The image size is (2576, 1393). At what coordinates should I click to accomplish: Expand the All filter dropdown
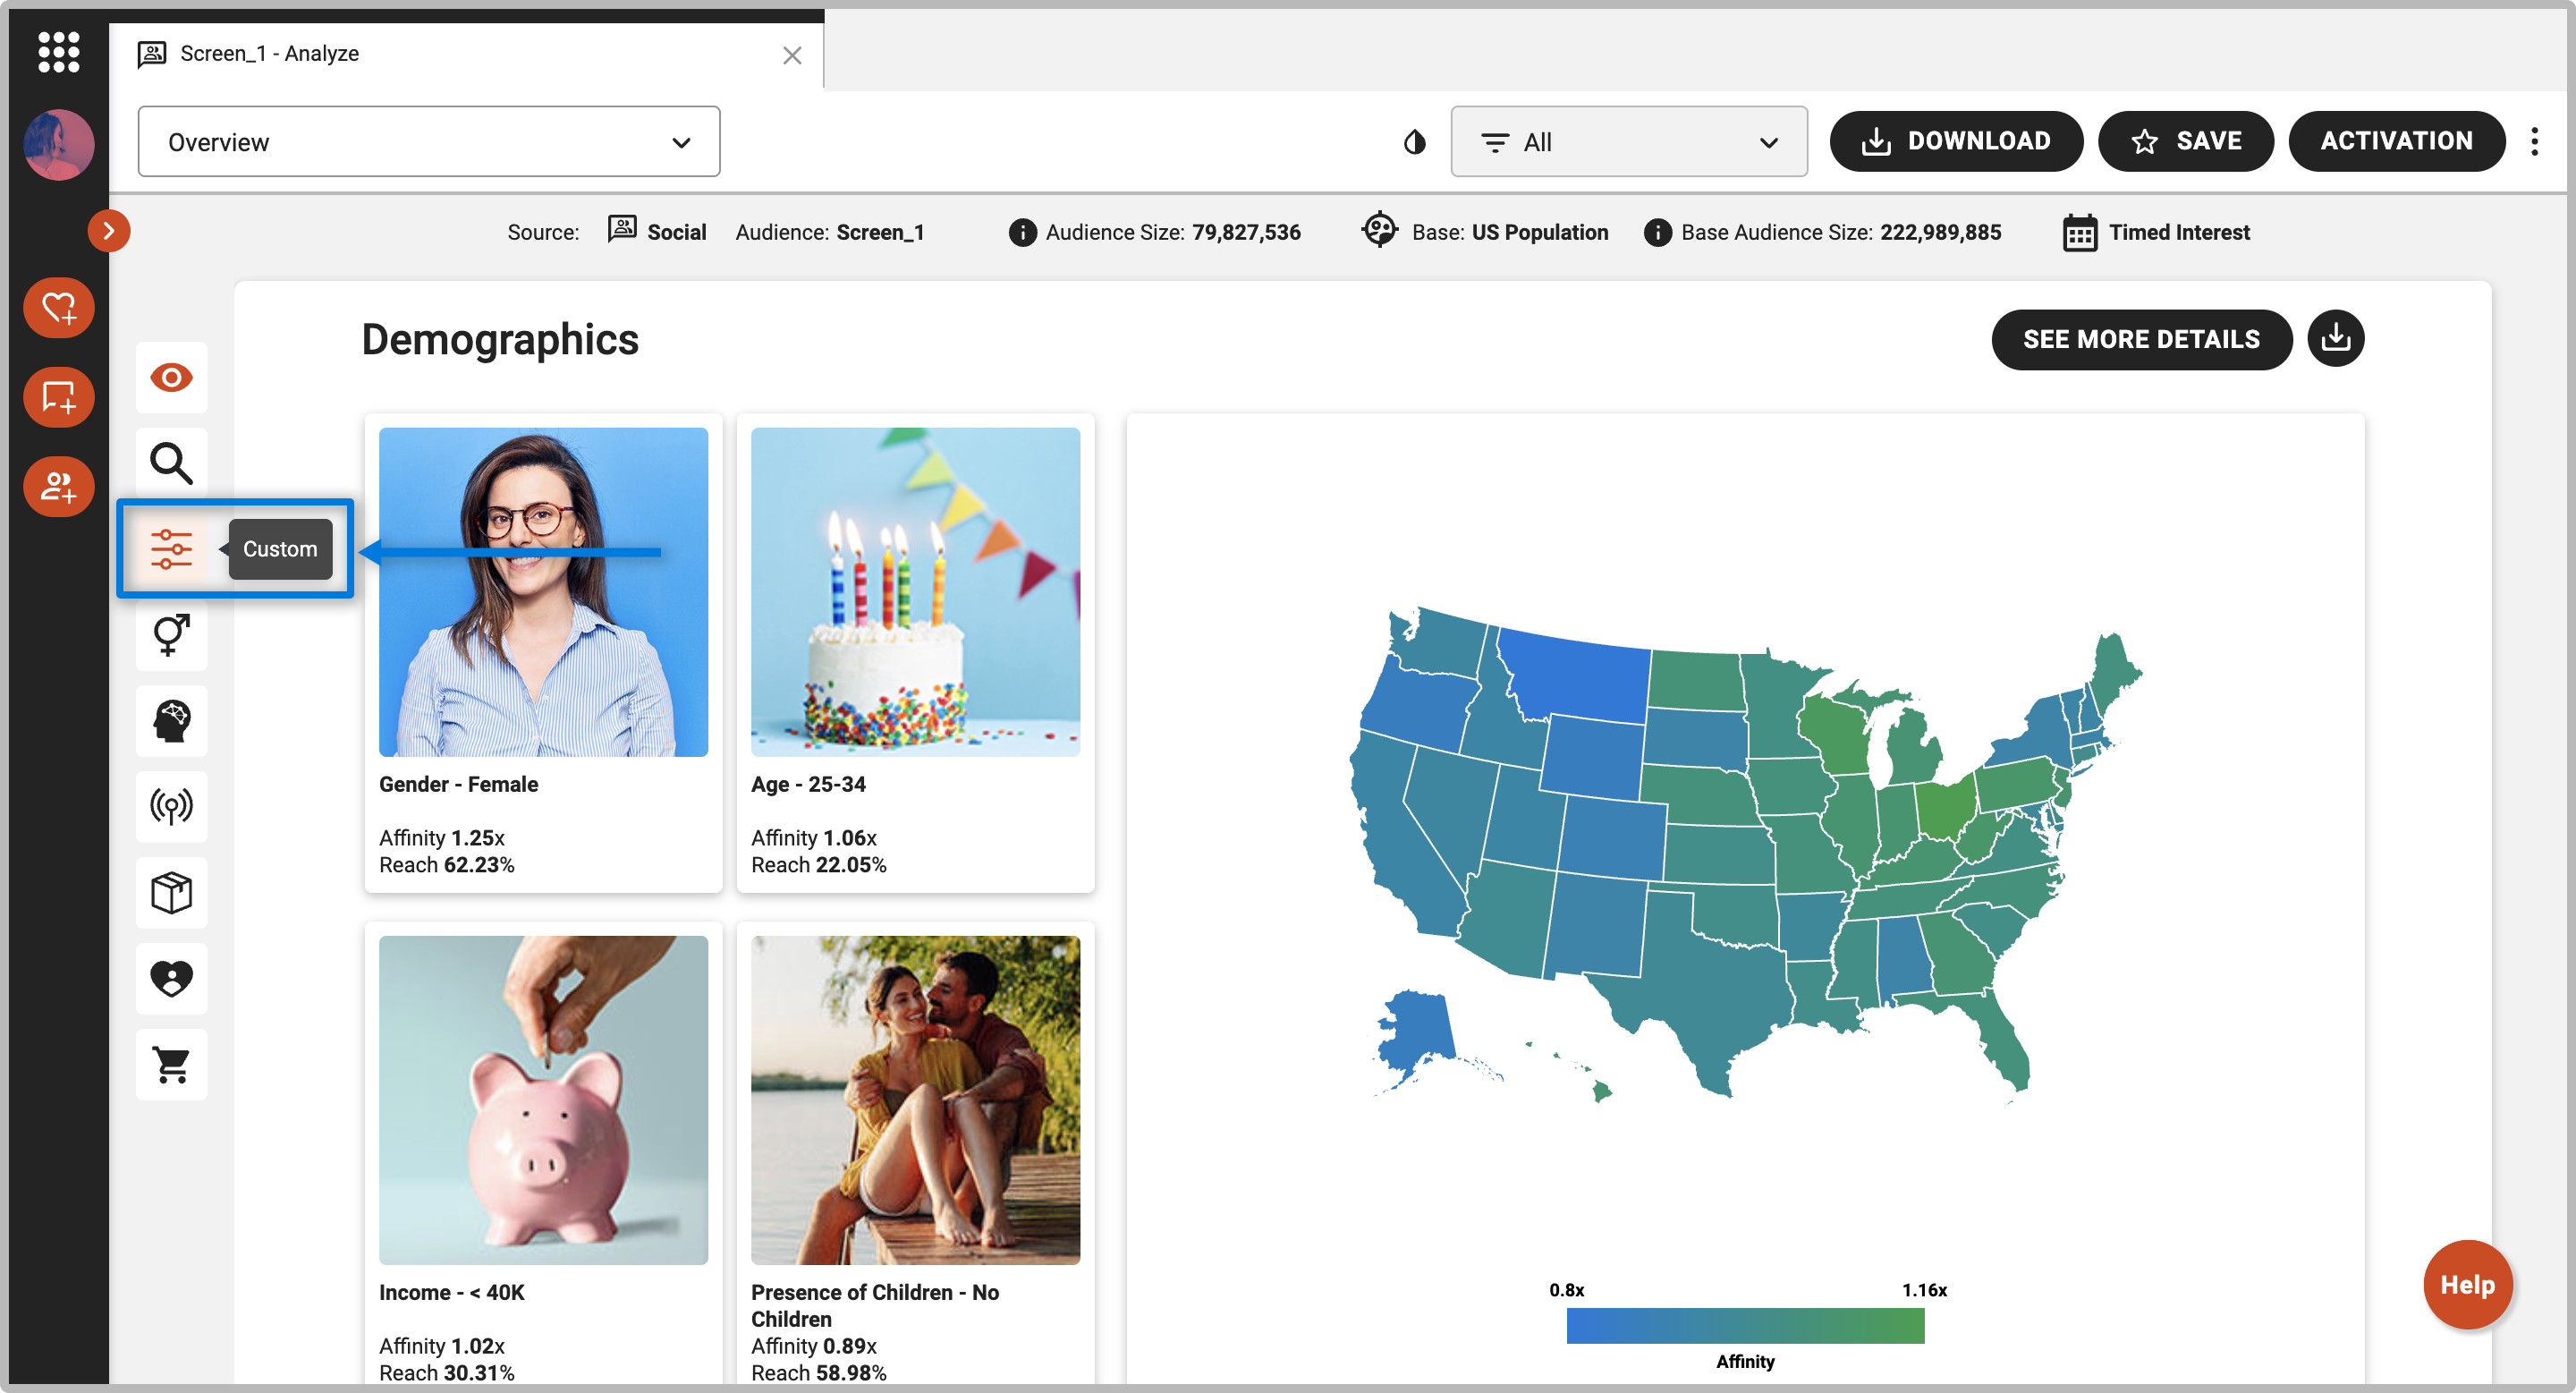1628,142
